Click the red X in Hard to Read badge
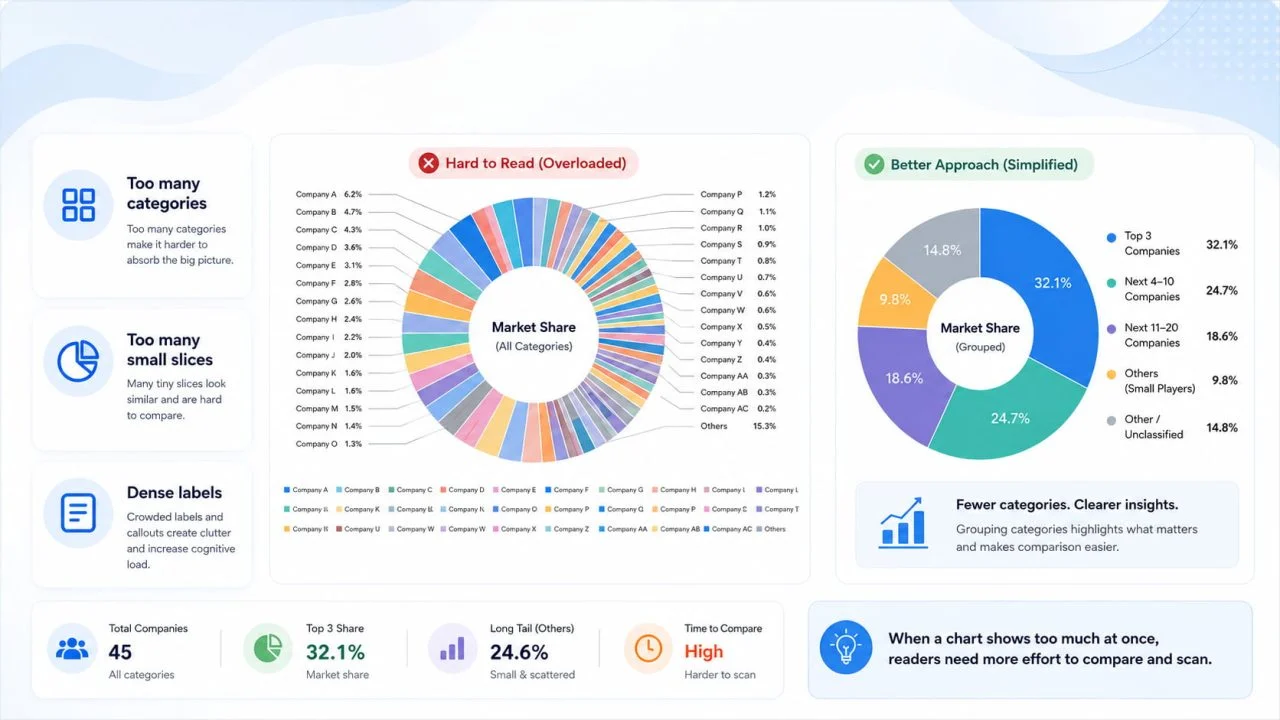The width and height of the screenshot is (1280, 720). [x=429, y=163]
